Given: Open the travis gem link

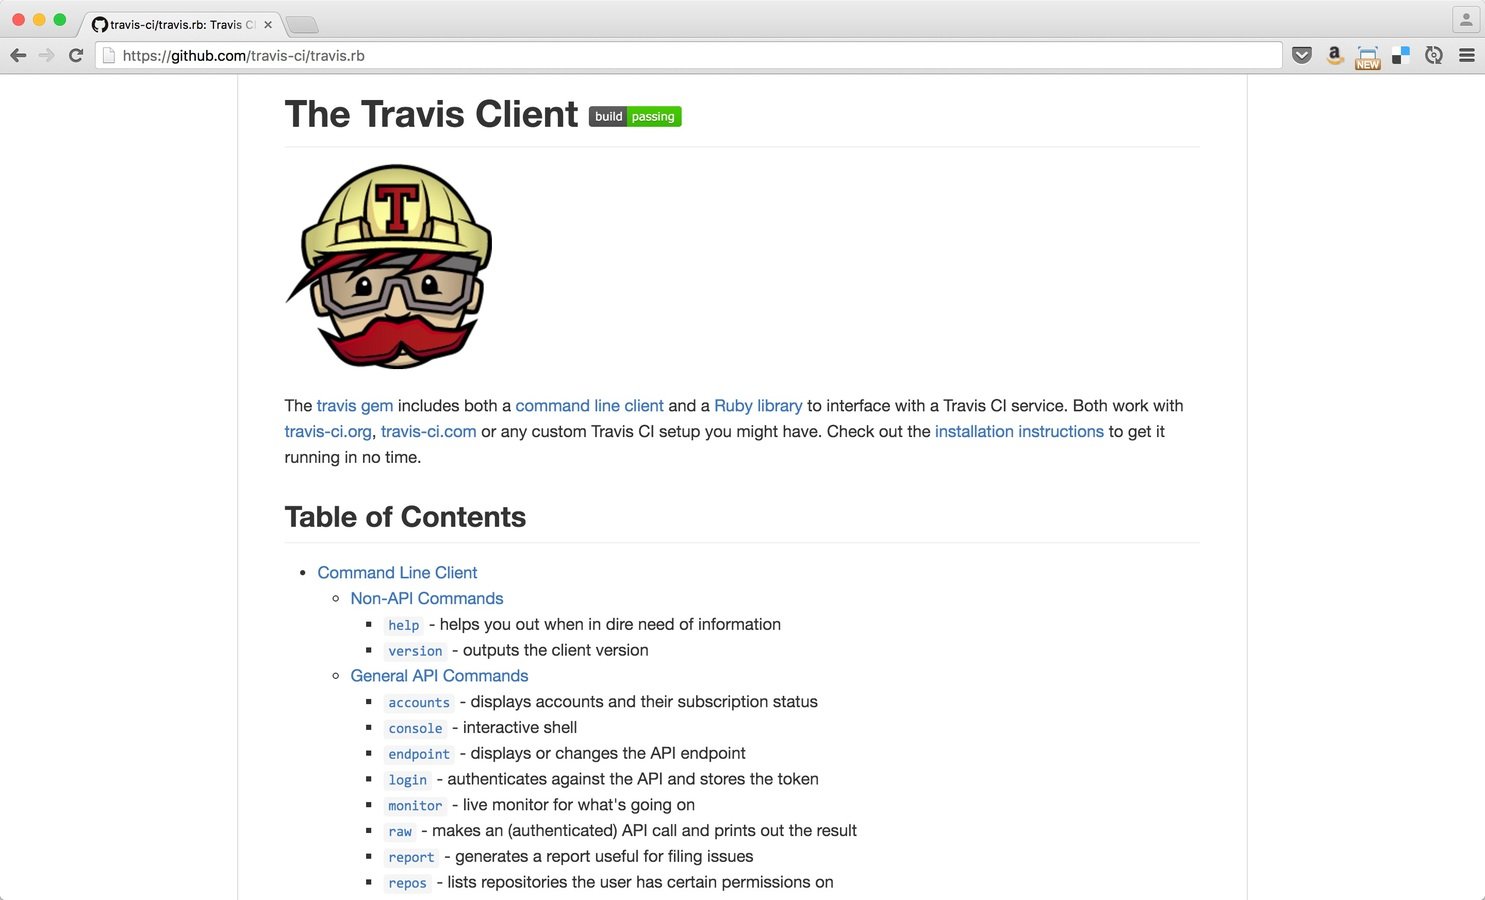Looking at the screenshot, I should (355, 406).
